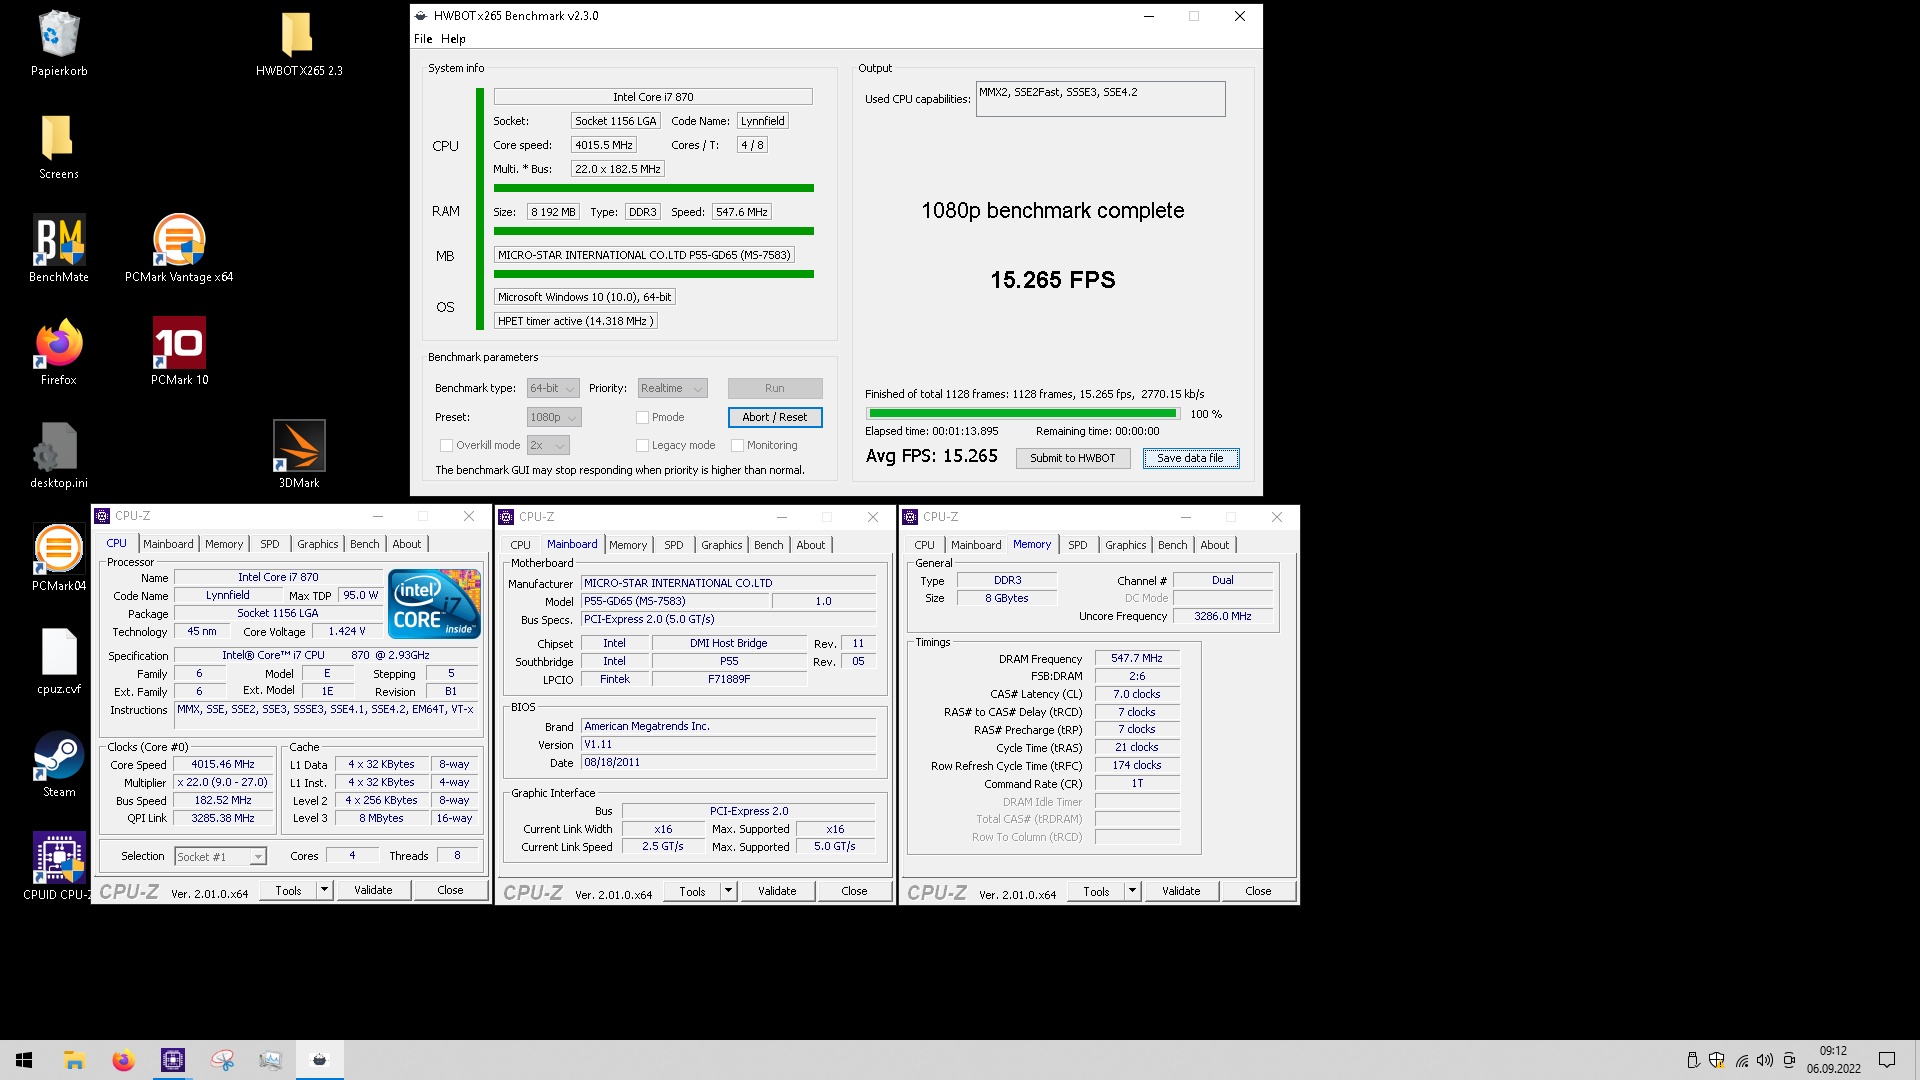Click Close in the Mainboard CPU-Z window
The width and height of the screenshot is (1920, 1080).
pyautogui.click(x=854, y=891)
